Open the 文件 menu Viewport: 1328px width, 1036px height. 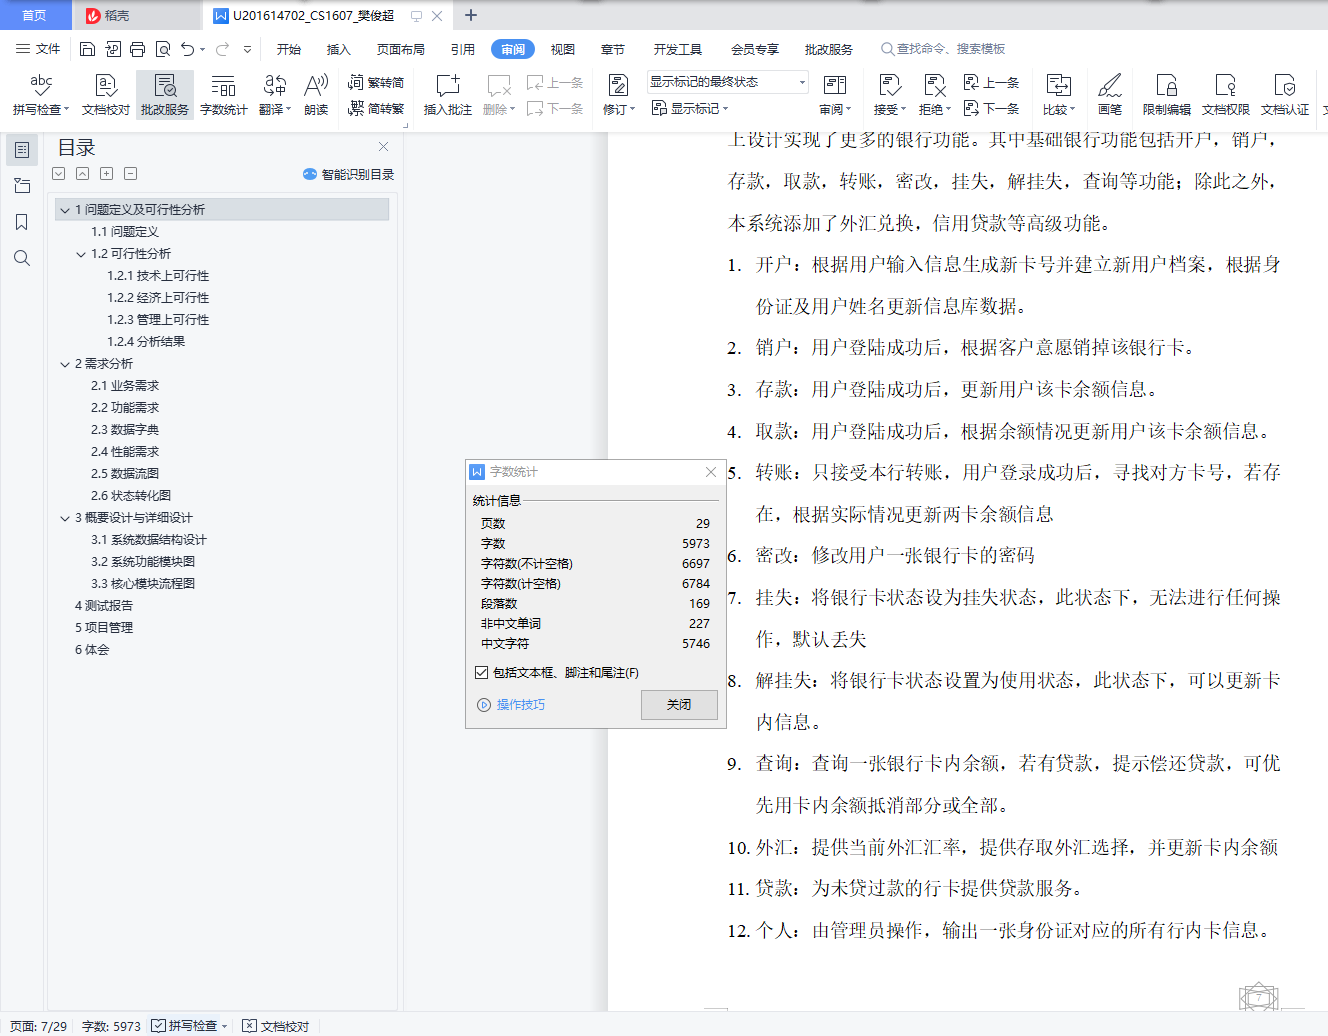click(38, 49)
